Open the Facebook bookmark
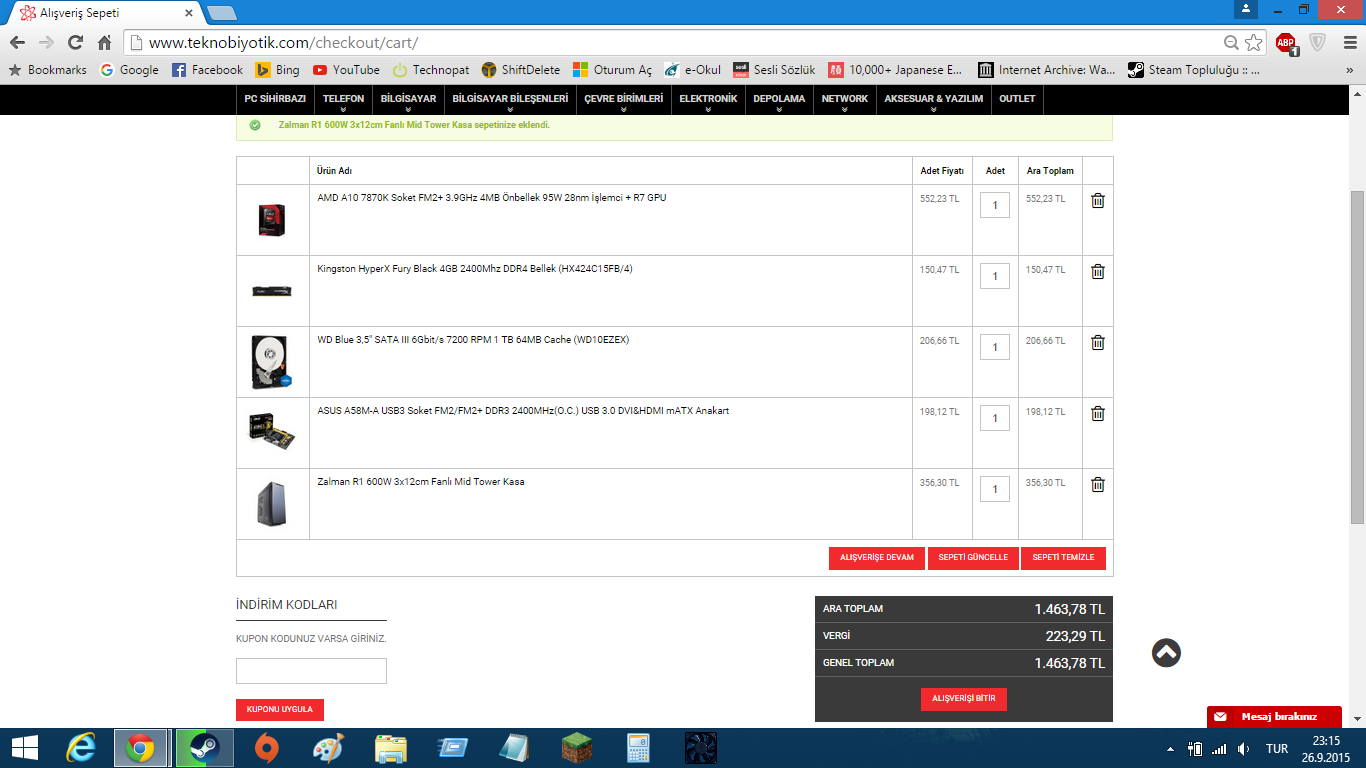Image resolution: width=1366 pixels, height=768 pixels. 207,70
